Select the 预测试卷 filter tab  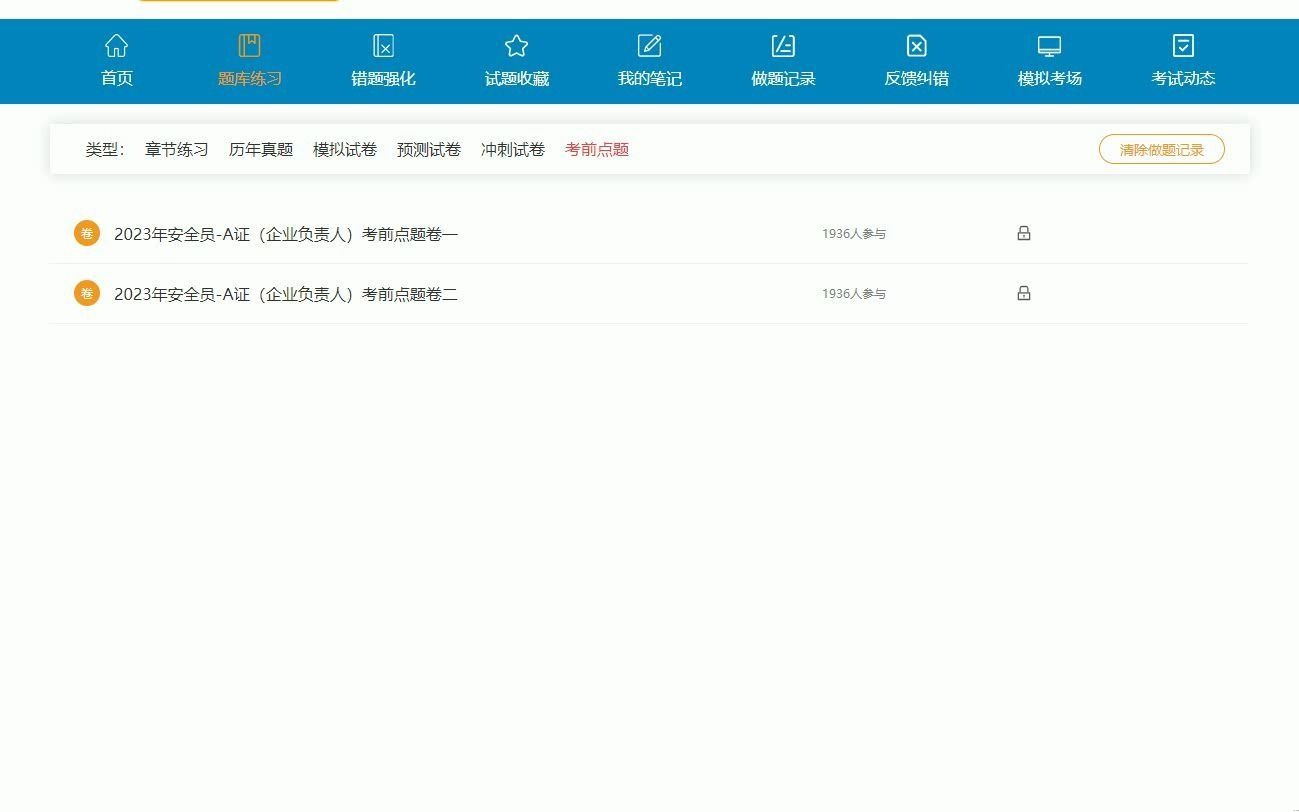pyautogui.click(x=429, y=149)
